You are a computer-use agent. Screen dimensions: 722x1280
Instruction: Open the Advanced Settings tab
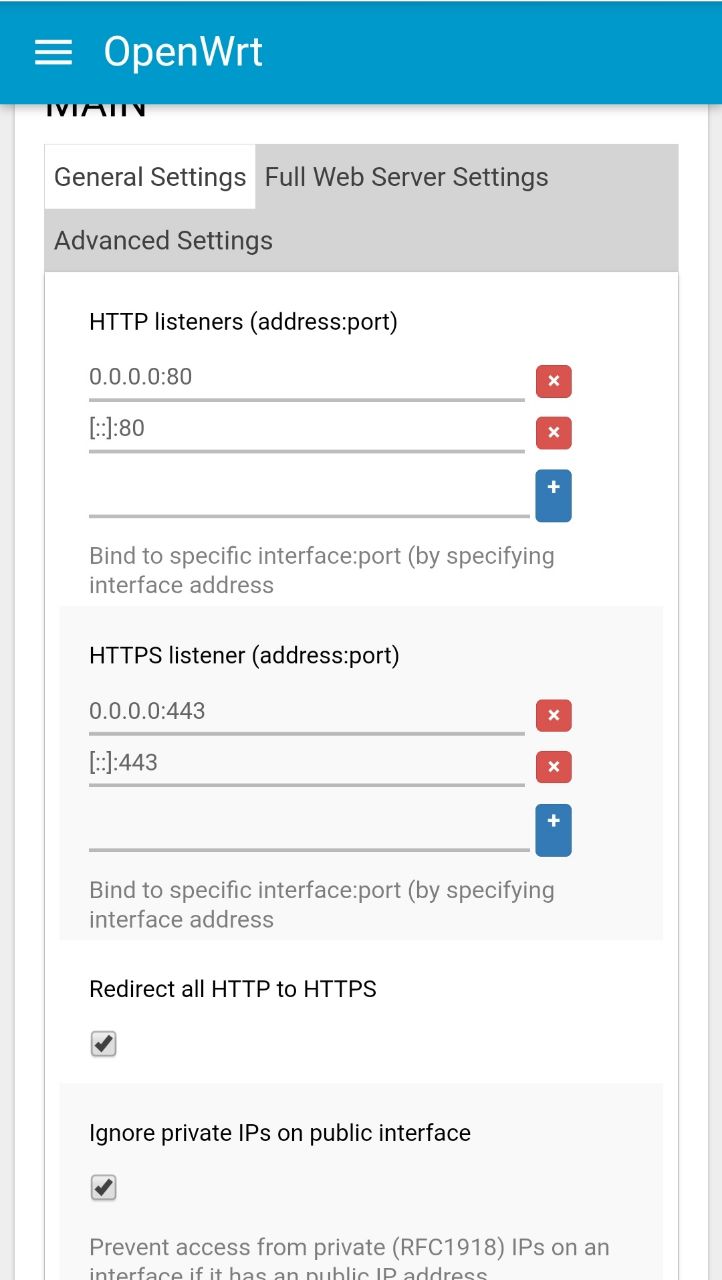(x=163, y=240)
